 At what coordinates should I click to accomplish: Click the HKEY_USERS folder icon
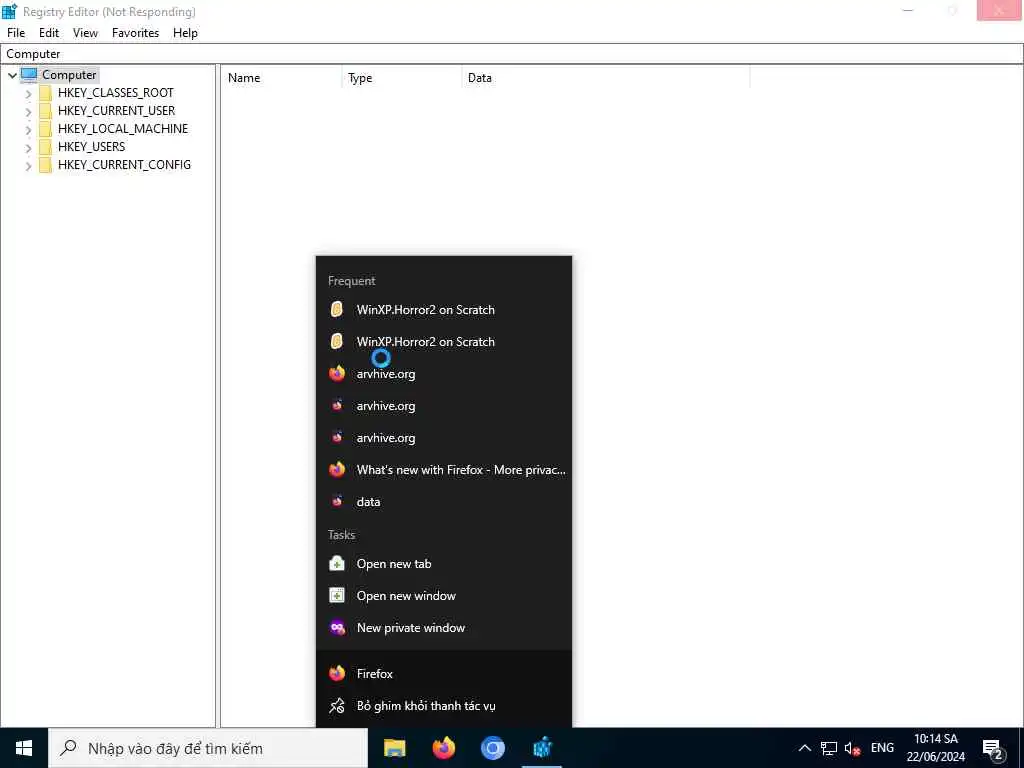[45, 147]
